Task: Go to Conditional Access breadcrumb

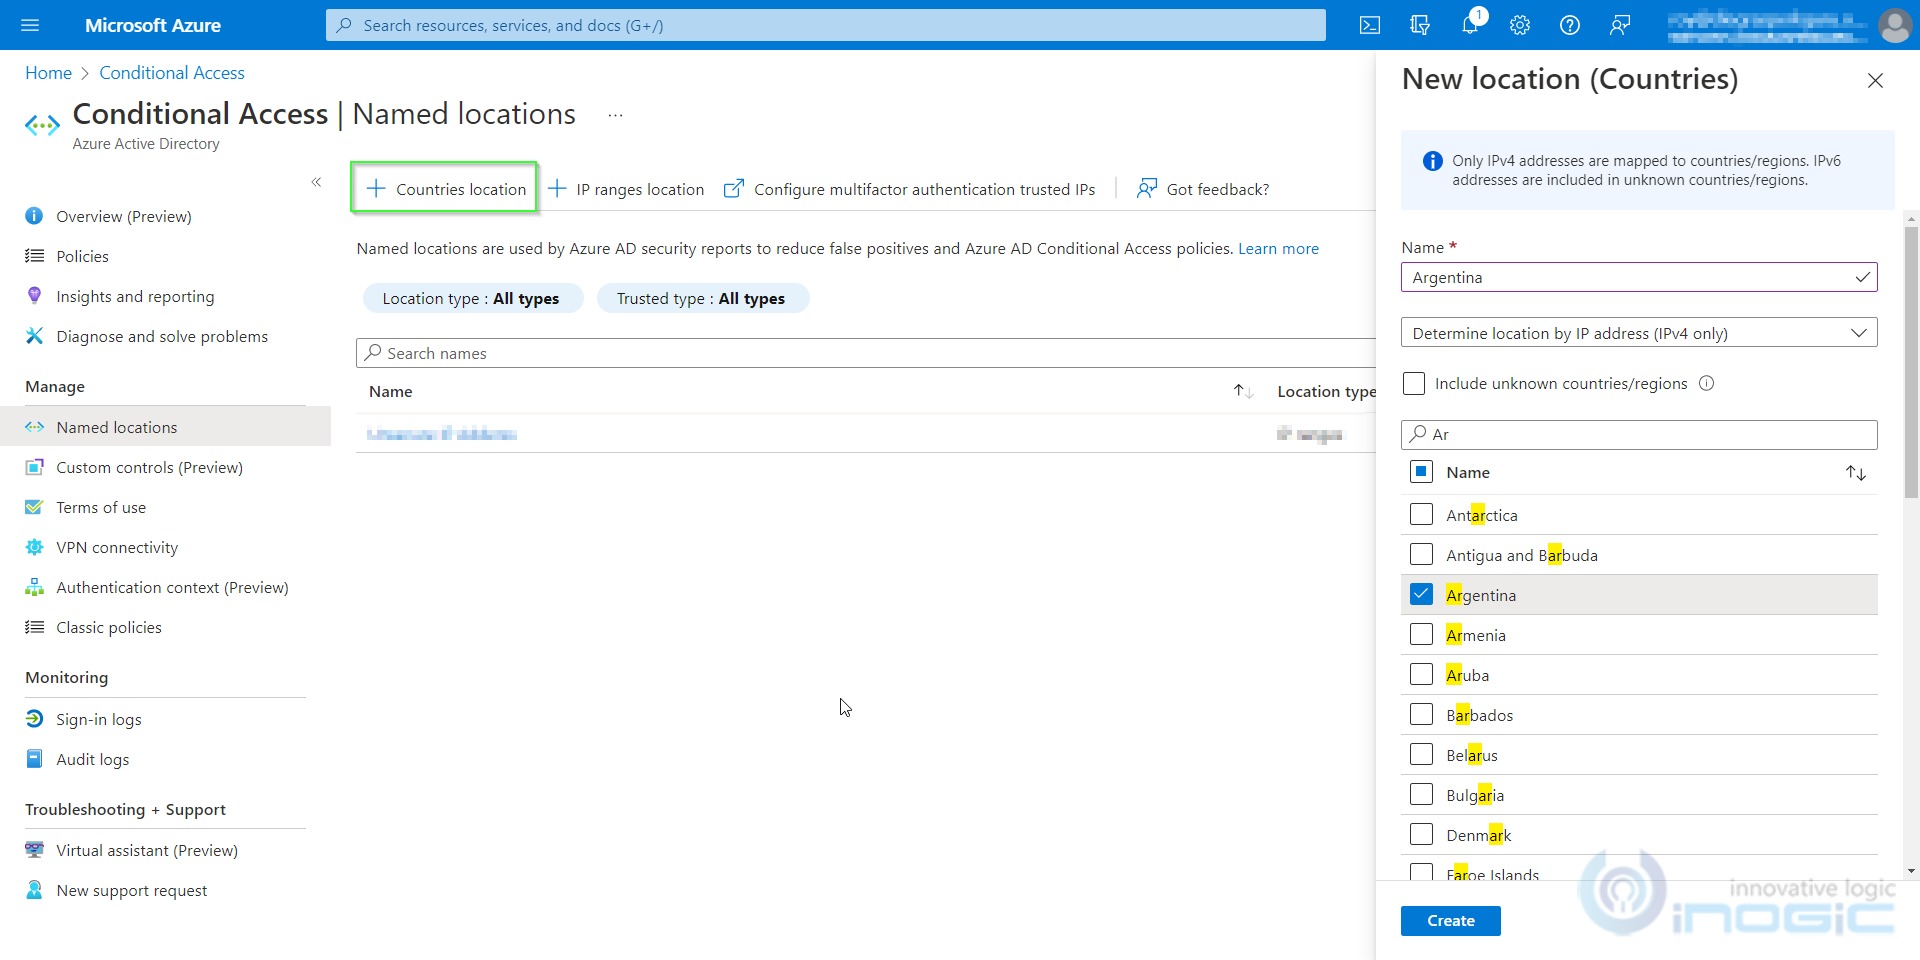Action: (x=172, y=73)
